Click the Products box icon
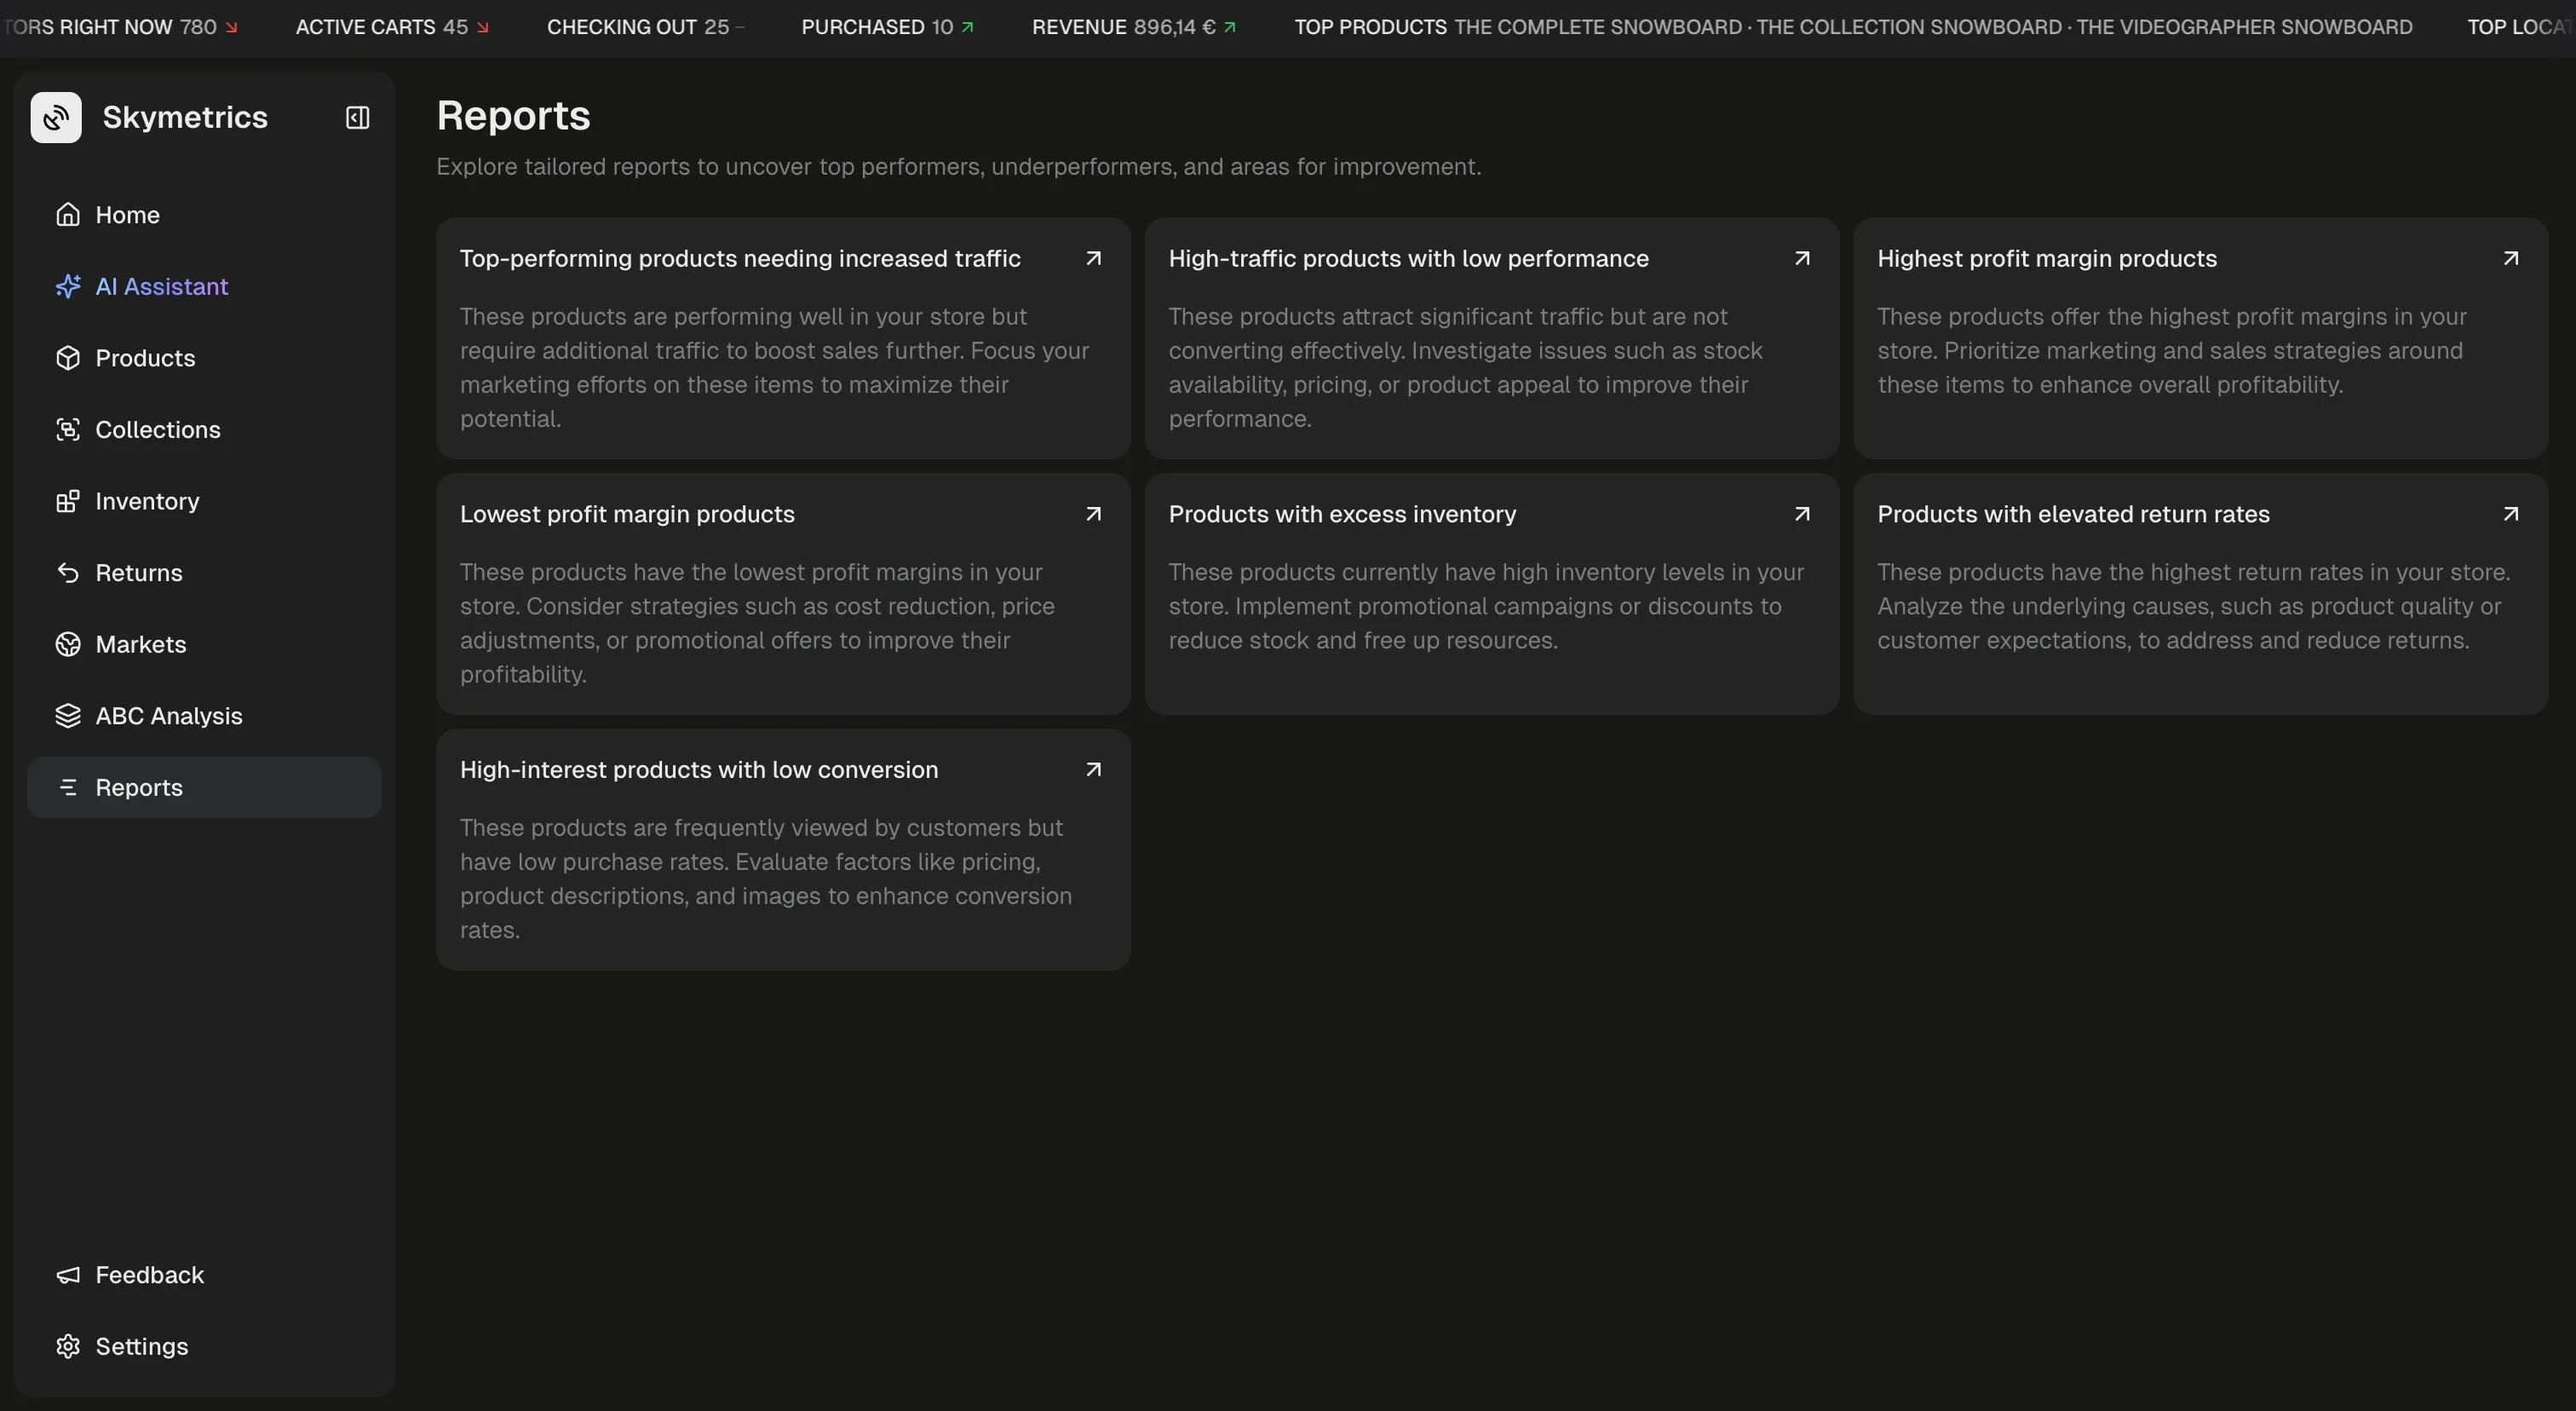 pyautogui.click(x=68, y=358)
